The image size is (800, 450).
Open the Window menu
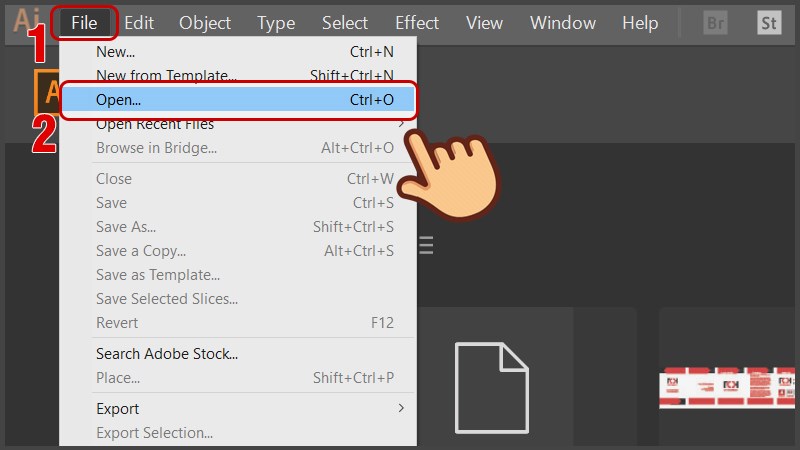point(563,22)
